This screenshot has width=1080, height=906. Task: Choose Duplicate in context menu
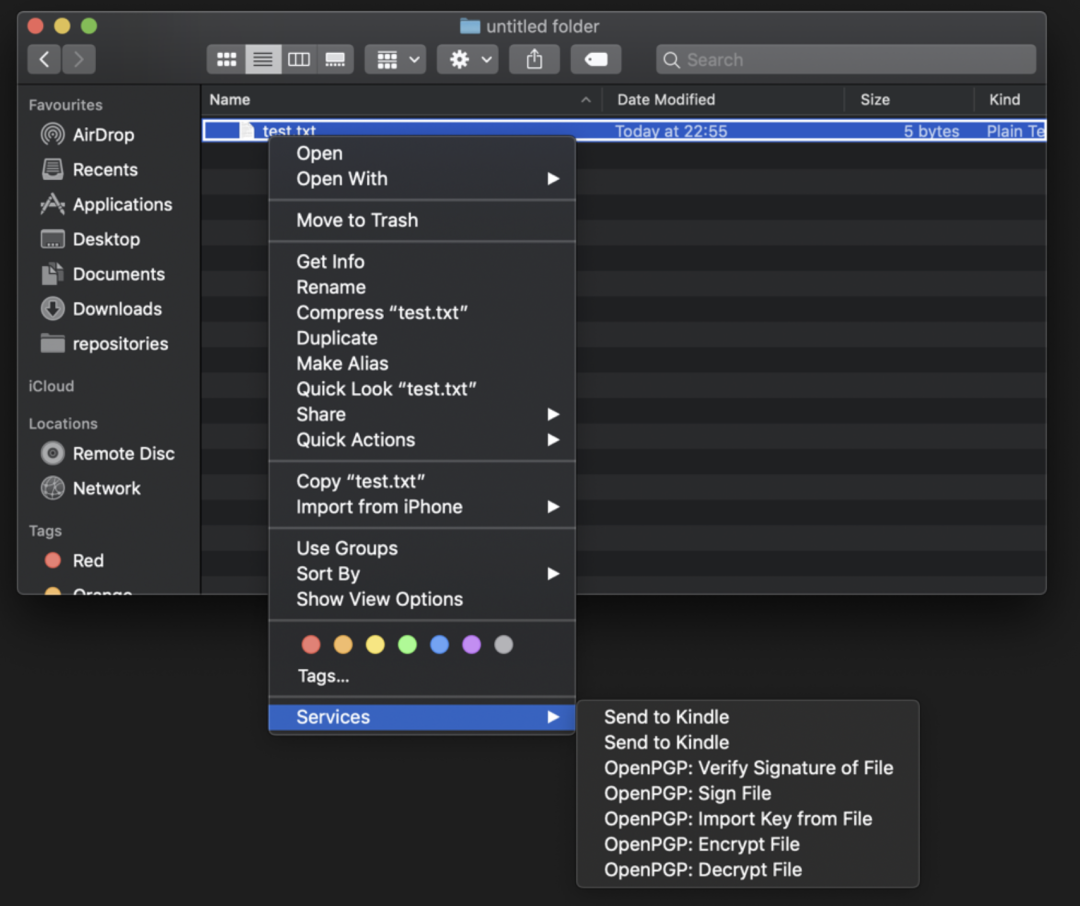[x=422, y=338]
